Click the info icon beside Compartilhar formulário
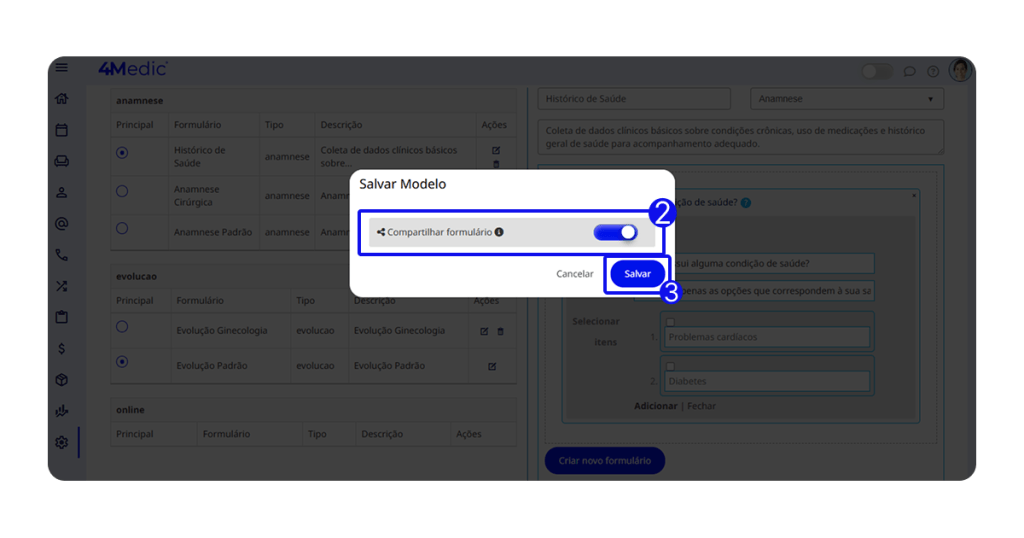The width and height of the screenshot is (1024, 538). click(x=499, y=232)
